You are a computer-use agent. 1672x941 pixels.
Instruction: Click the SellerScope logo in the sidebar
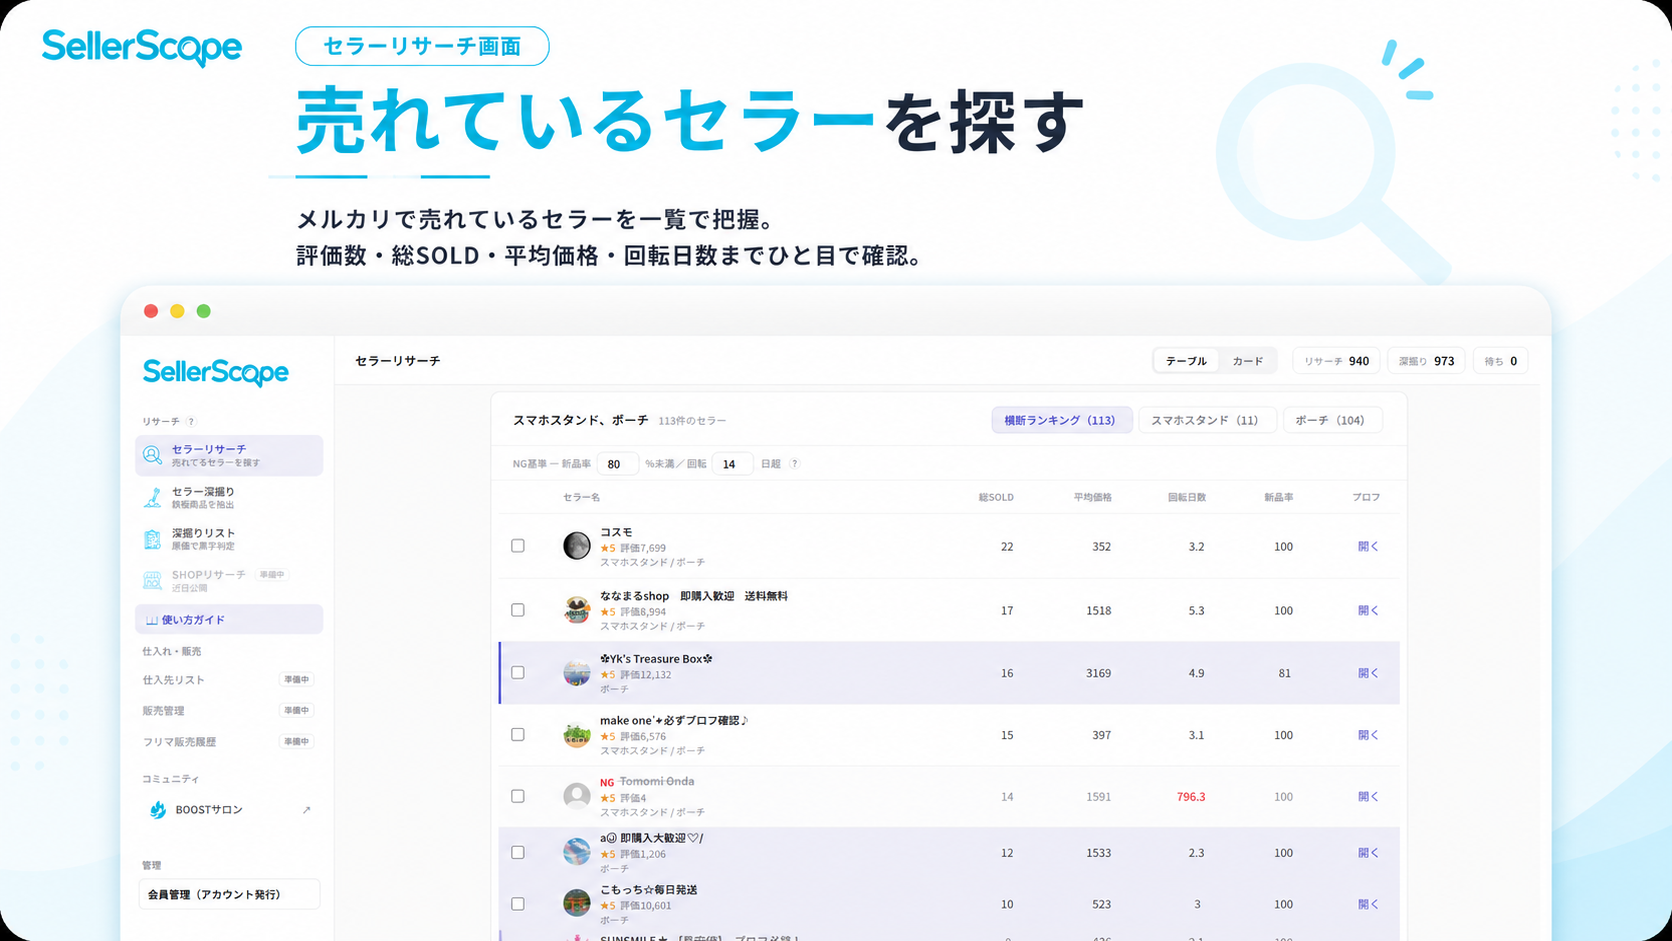[216, 373]
